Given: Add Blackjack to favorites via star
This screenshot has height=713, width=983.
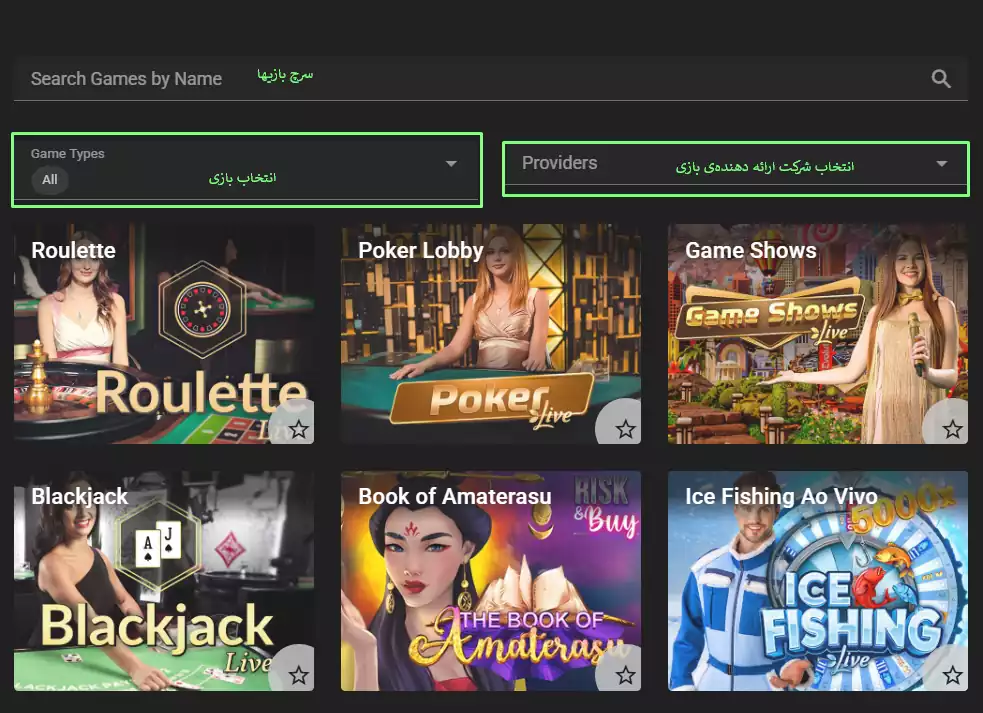Looking at the screenshot, I should pos(298,675).
